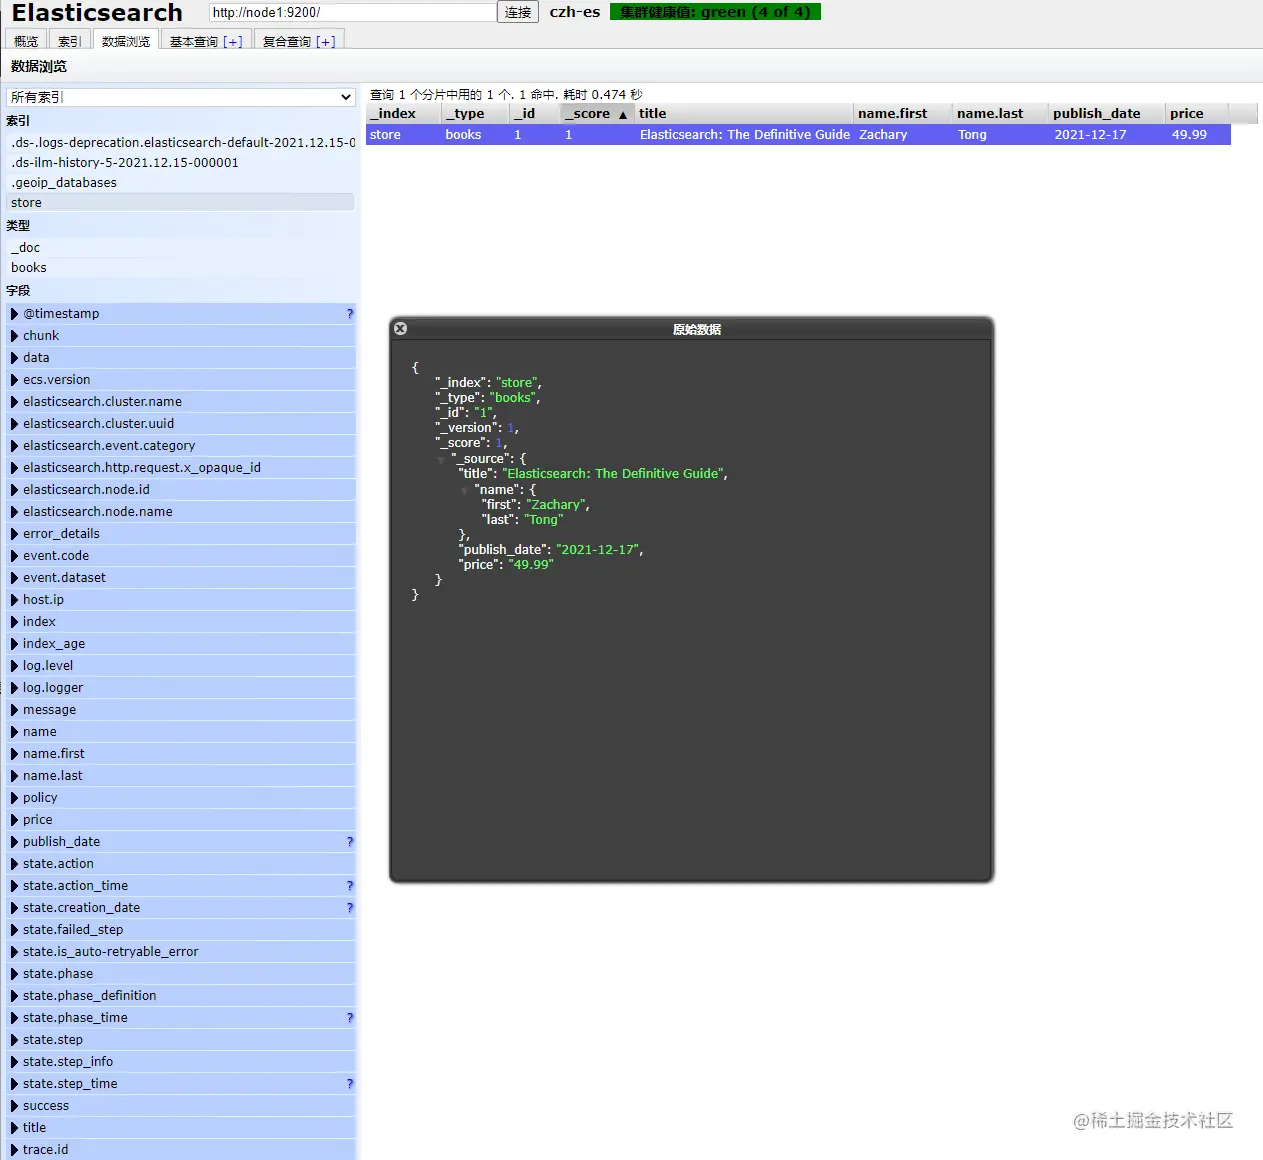Sort by the name.first column header

(x=902, y=114)
